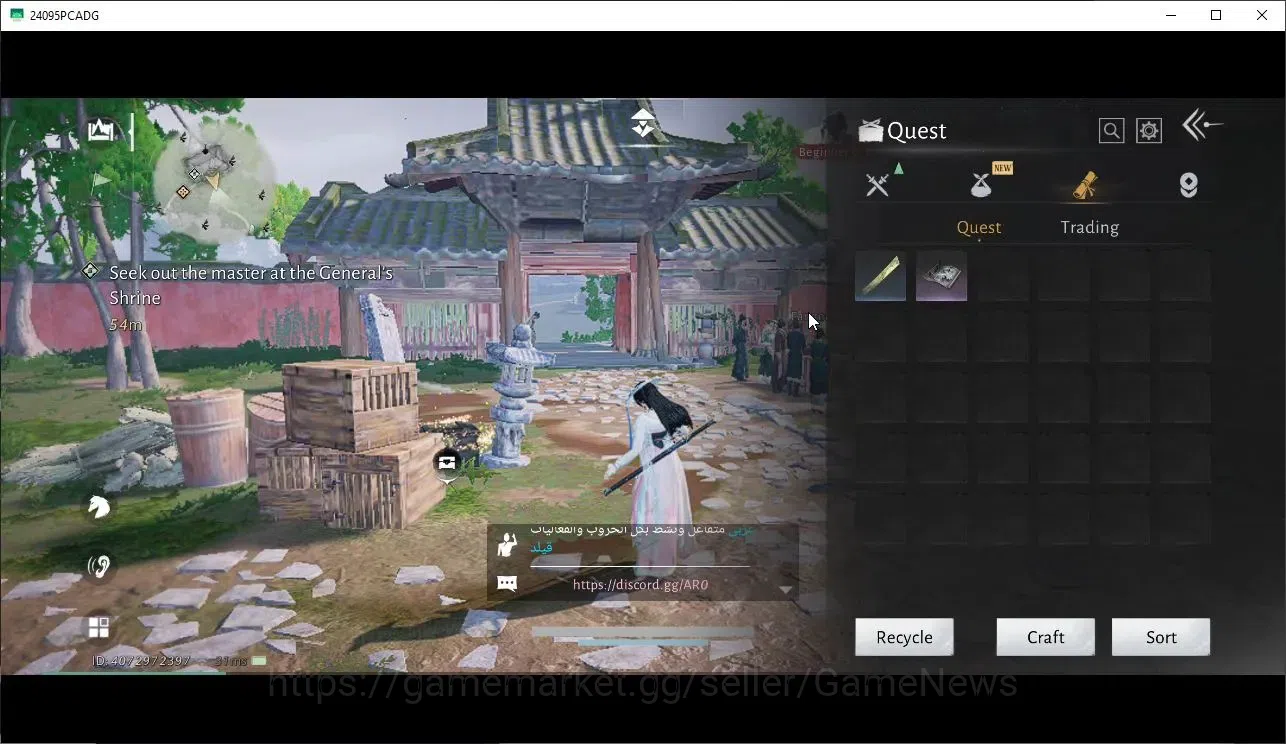
Task: Click the Craft button
Action: click(1045, 637)
